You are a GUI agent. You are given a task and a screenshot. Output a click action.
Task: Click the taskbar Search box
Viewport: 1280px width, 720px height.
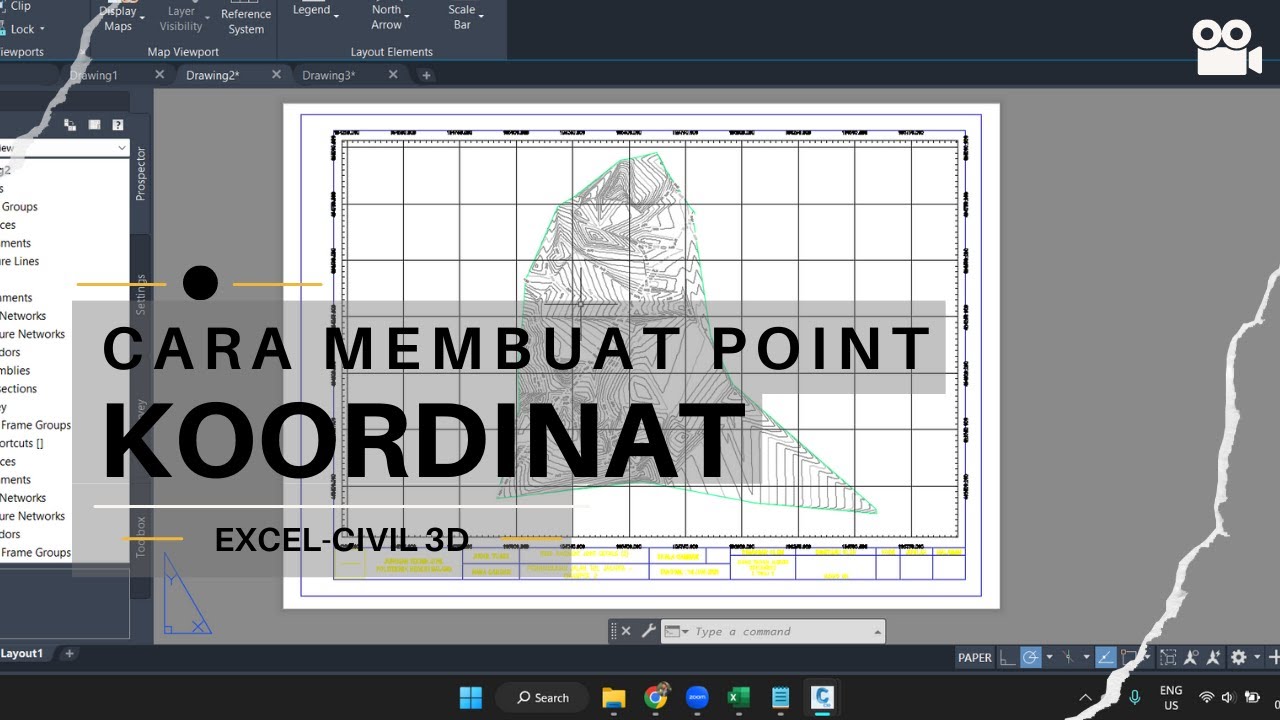pos(544,697)
